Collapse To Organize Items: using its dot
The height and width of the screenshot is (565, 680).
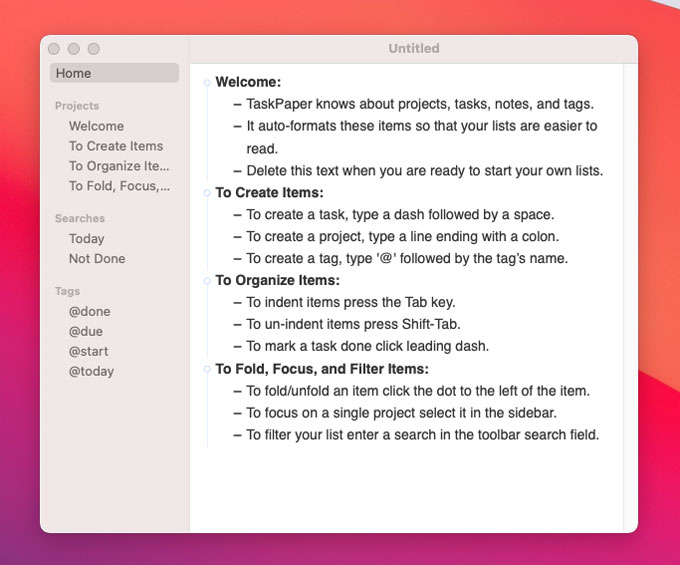click(207, 281)
